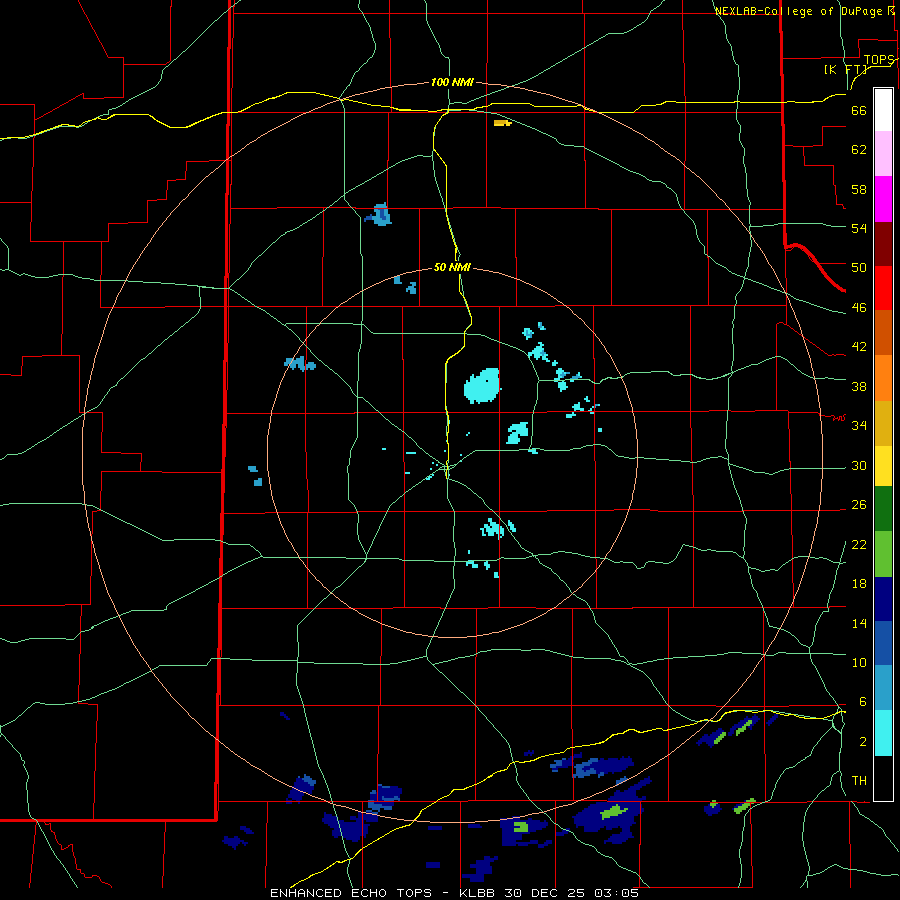Click the legend value 14
Viewport: 900px width, 900px height.
point(859,623)
